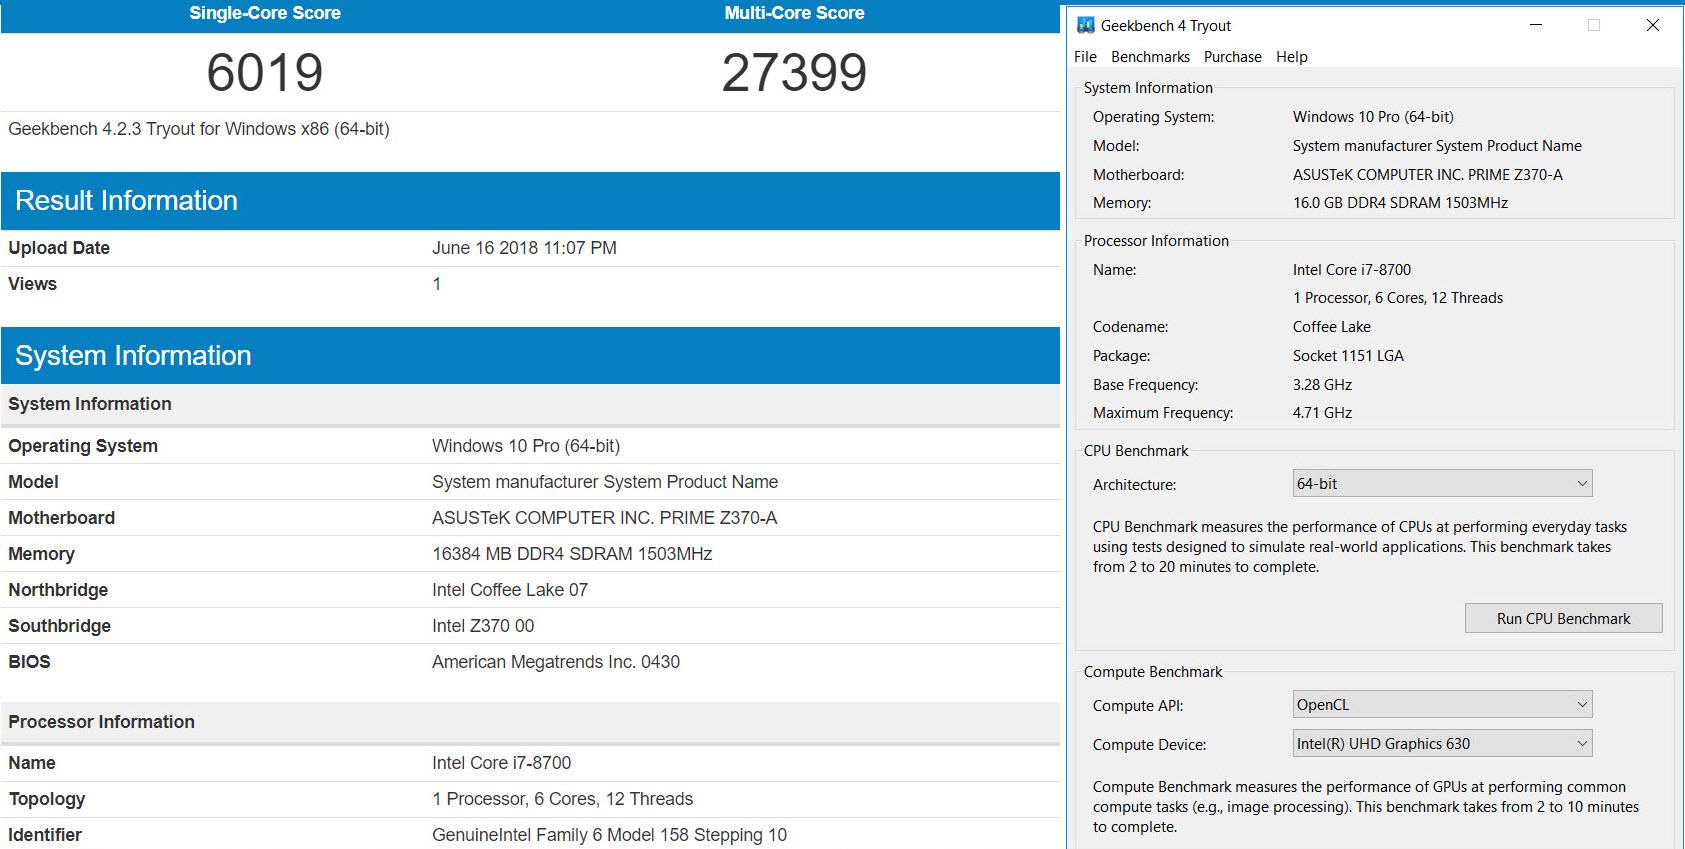Click the Compute Benchmark group label
Image resolution: width=1685 pixels, height=849 pixels.
coord(1153,672)
